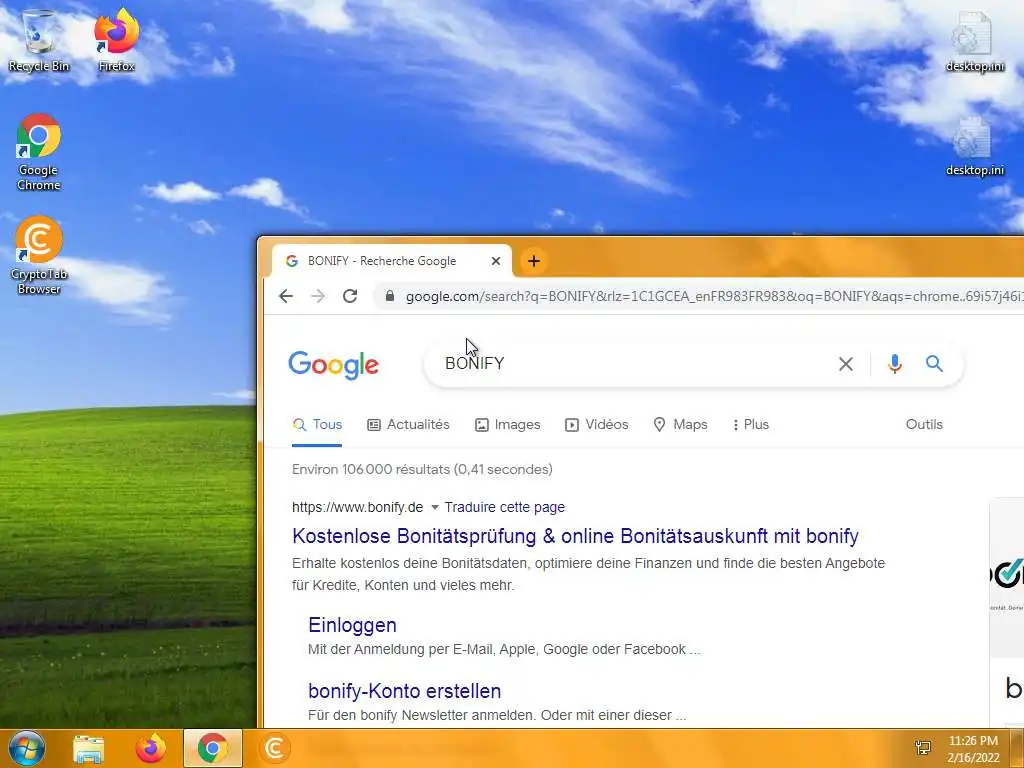The height and width of the screenshot is (768, 1024).
Task: Select the Firefox desktop shortcut
Action: [x=117, y=39]
